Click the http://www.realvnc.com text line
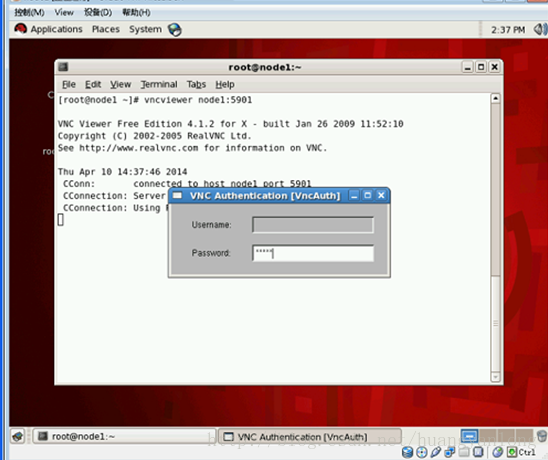 pos(192,148)
